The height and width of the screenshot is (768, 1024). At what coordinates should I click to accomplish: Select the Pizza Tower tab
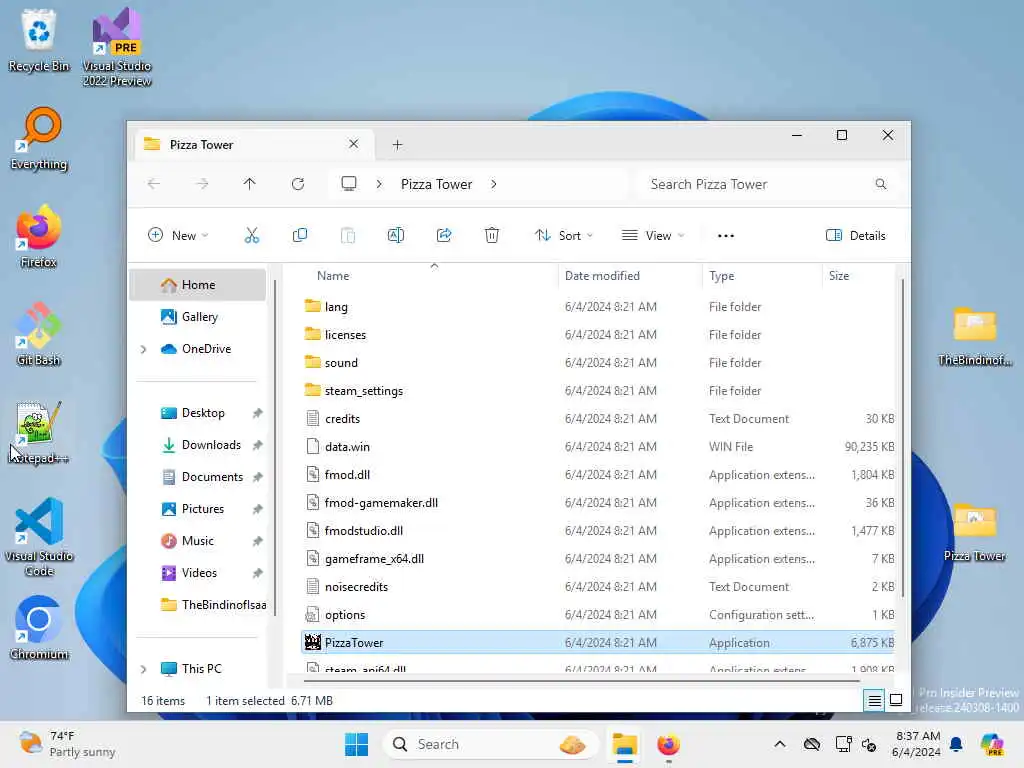click(255, 145)
